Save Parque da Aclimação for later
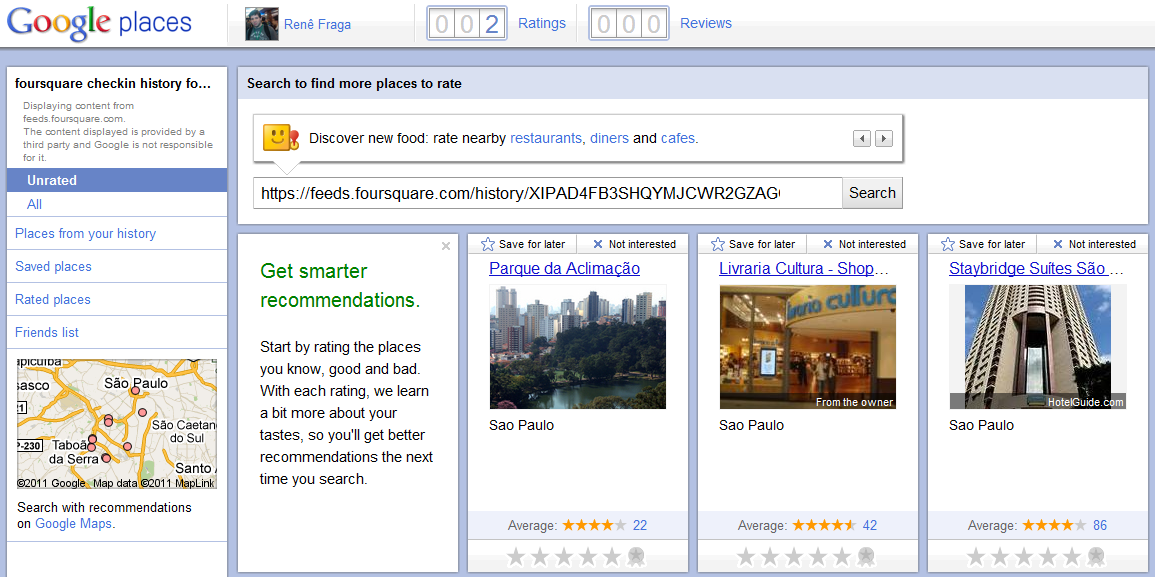Screen dimensions: 1155x577 point(518,244)
